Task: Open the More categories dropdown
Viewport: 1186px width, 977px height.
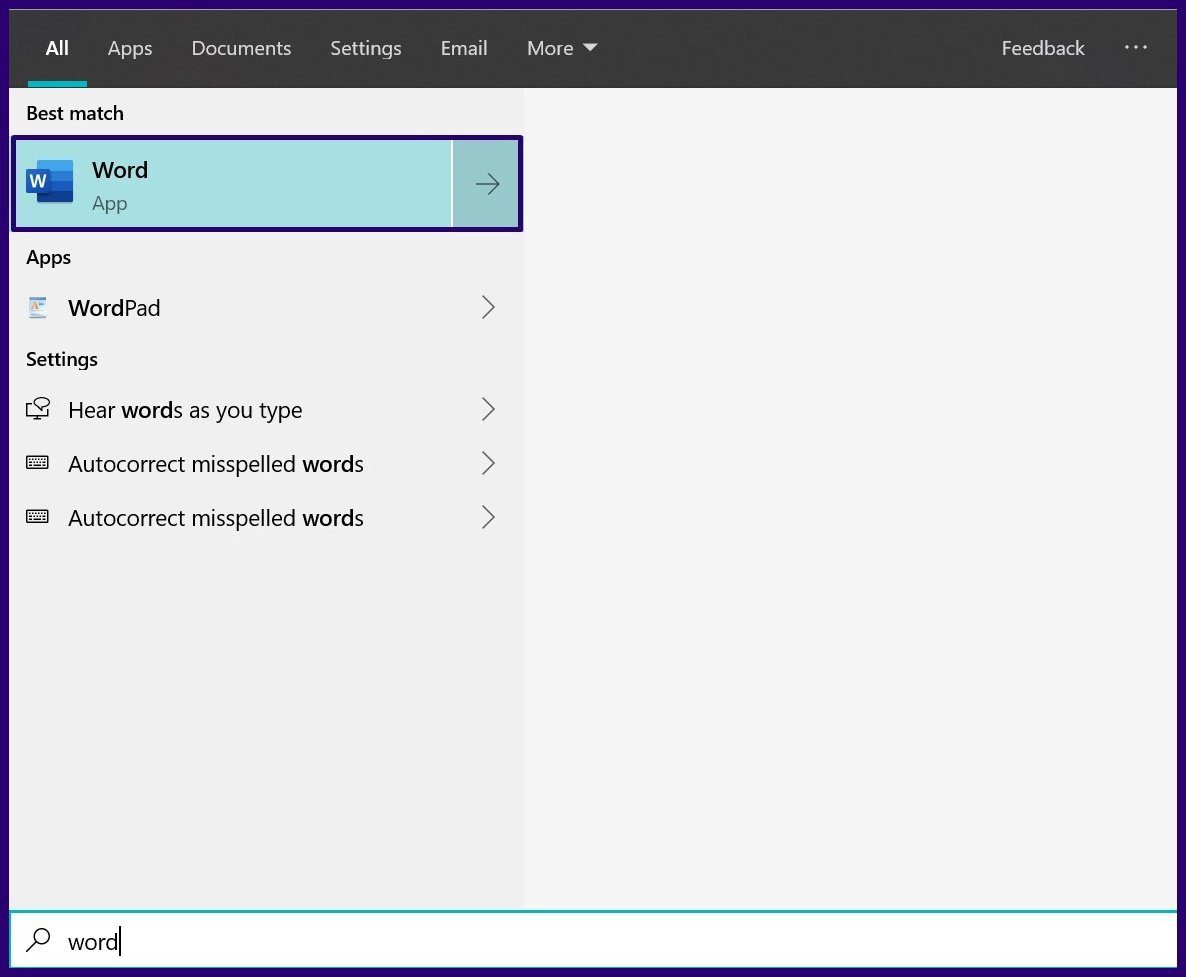Action: tap(561, 47)
